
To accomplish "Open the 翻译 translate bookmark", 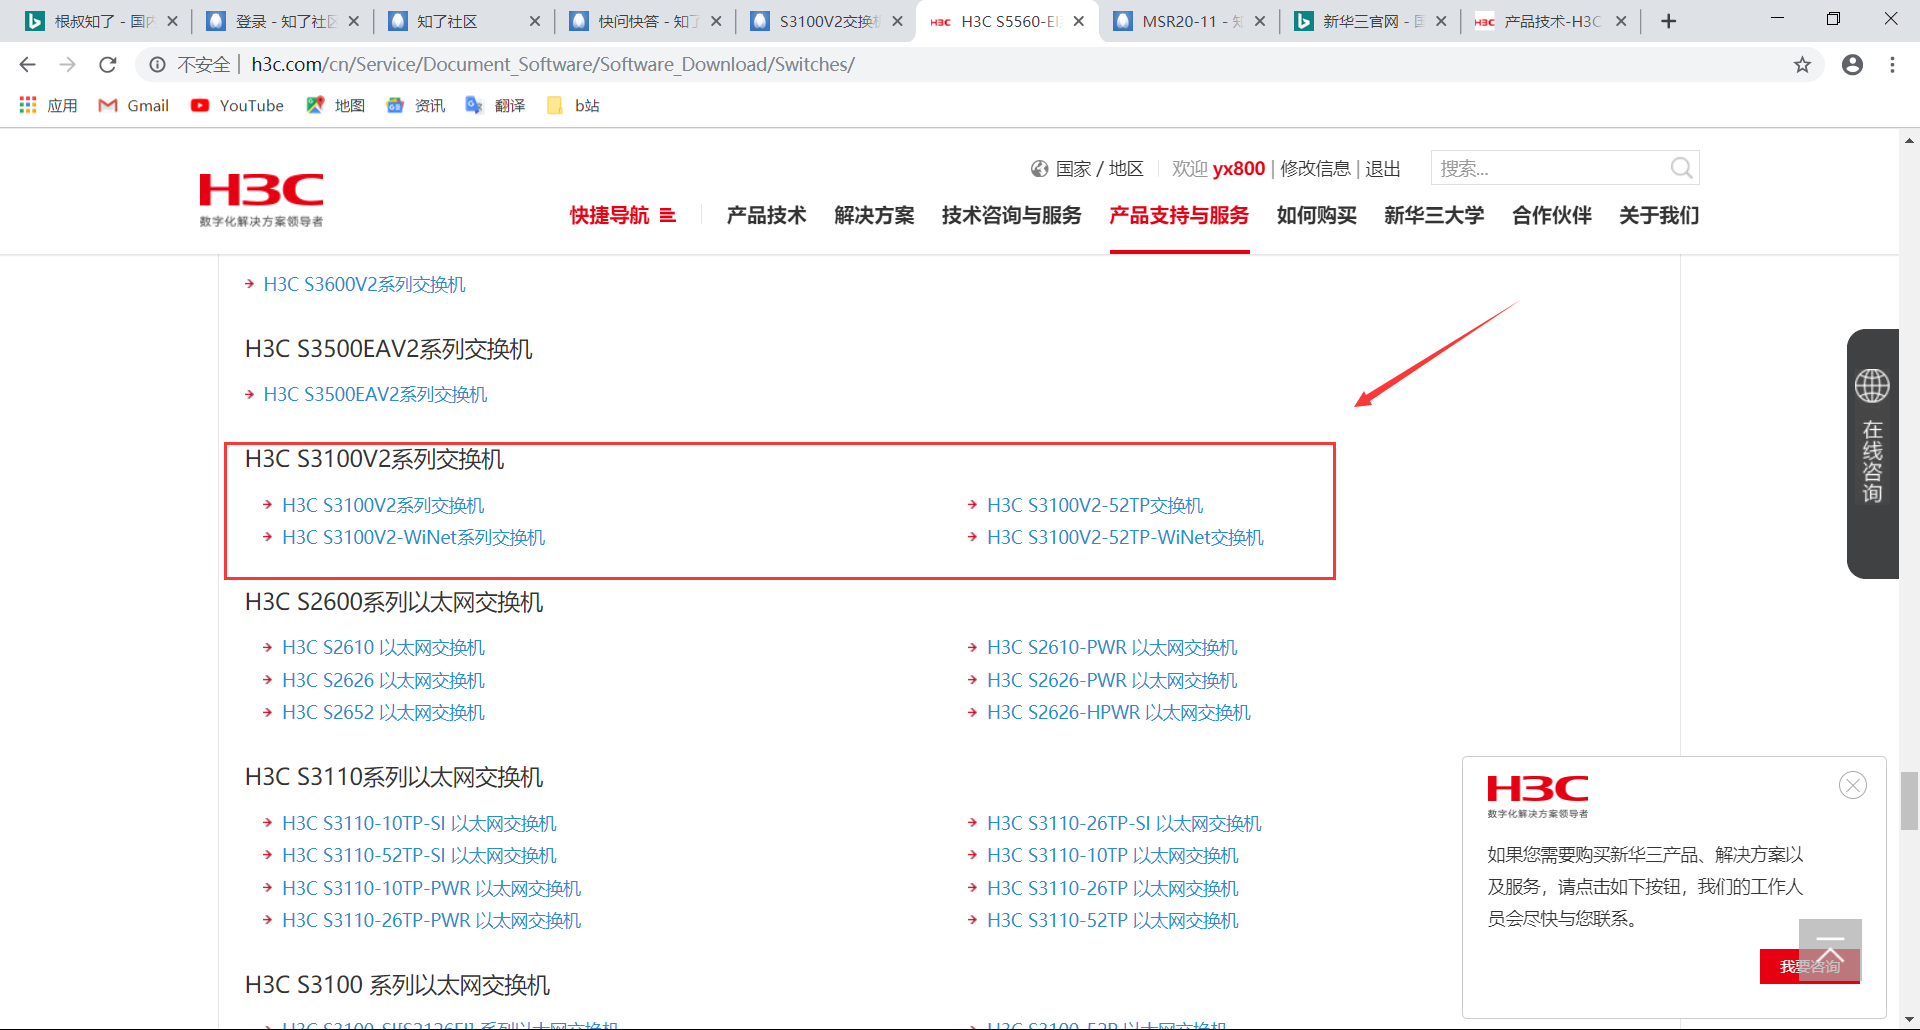I will point(496,105).
